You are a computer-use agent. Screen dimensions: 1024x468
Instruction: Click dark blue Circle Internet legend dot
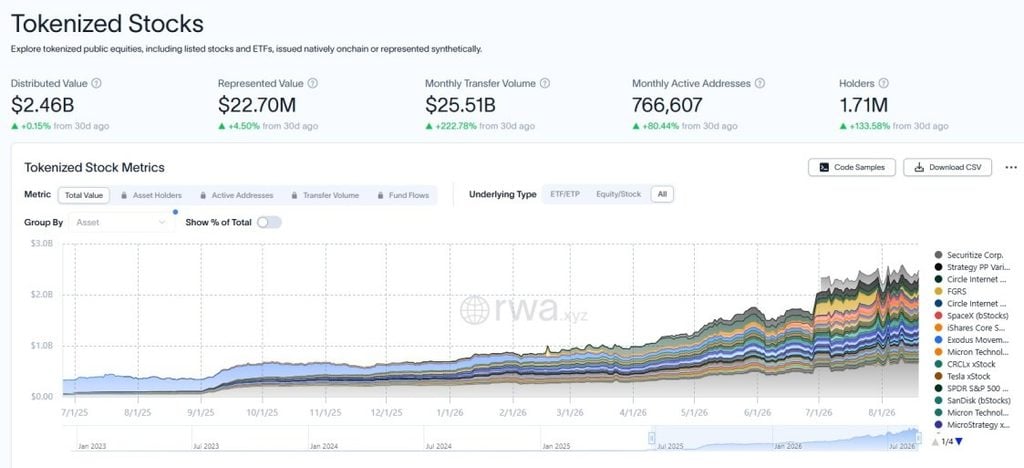938,304
